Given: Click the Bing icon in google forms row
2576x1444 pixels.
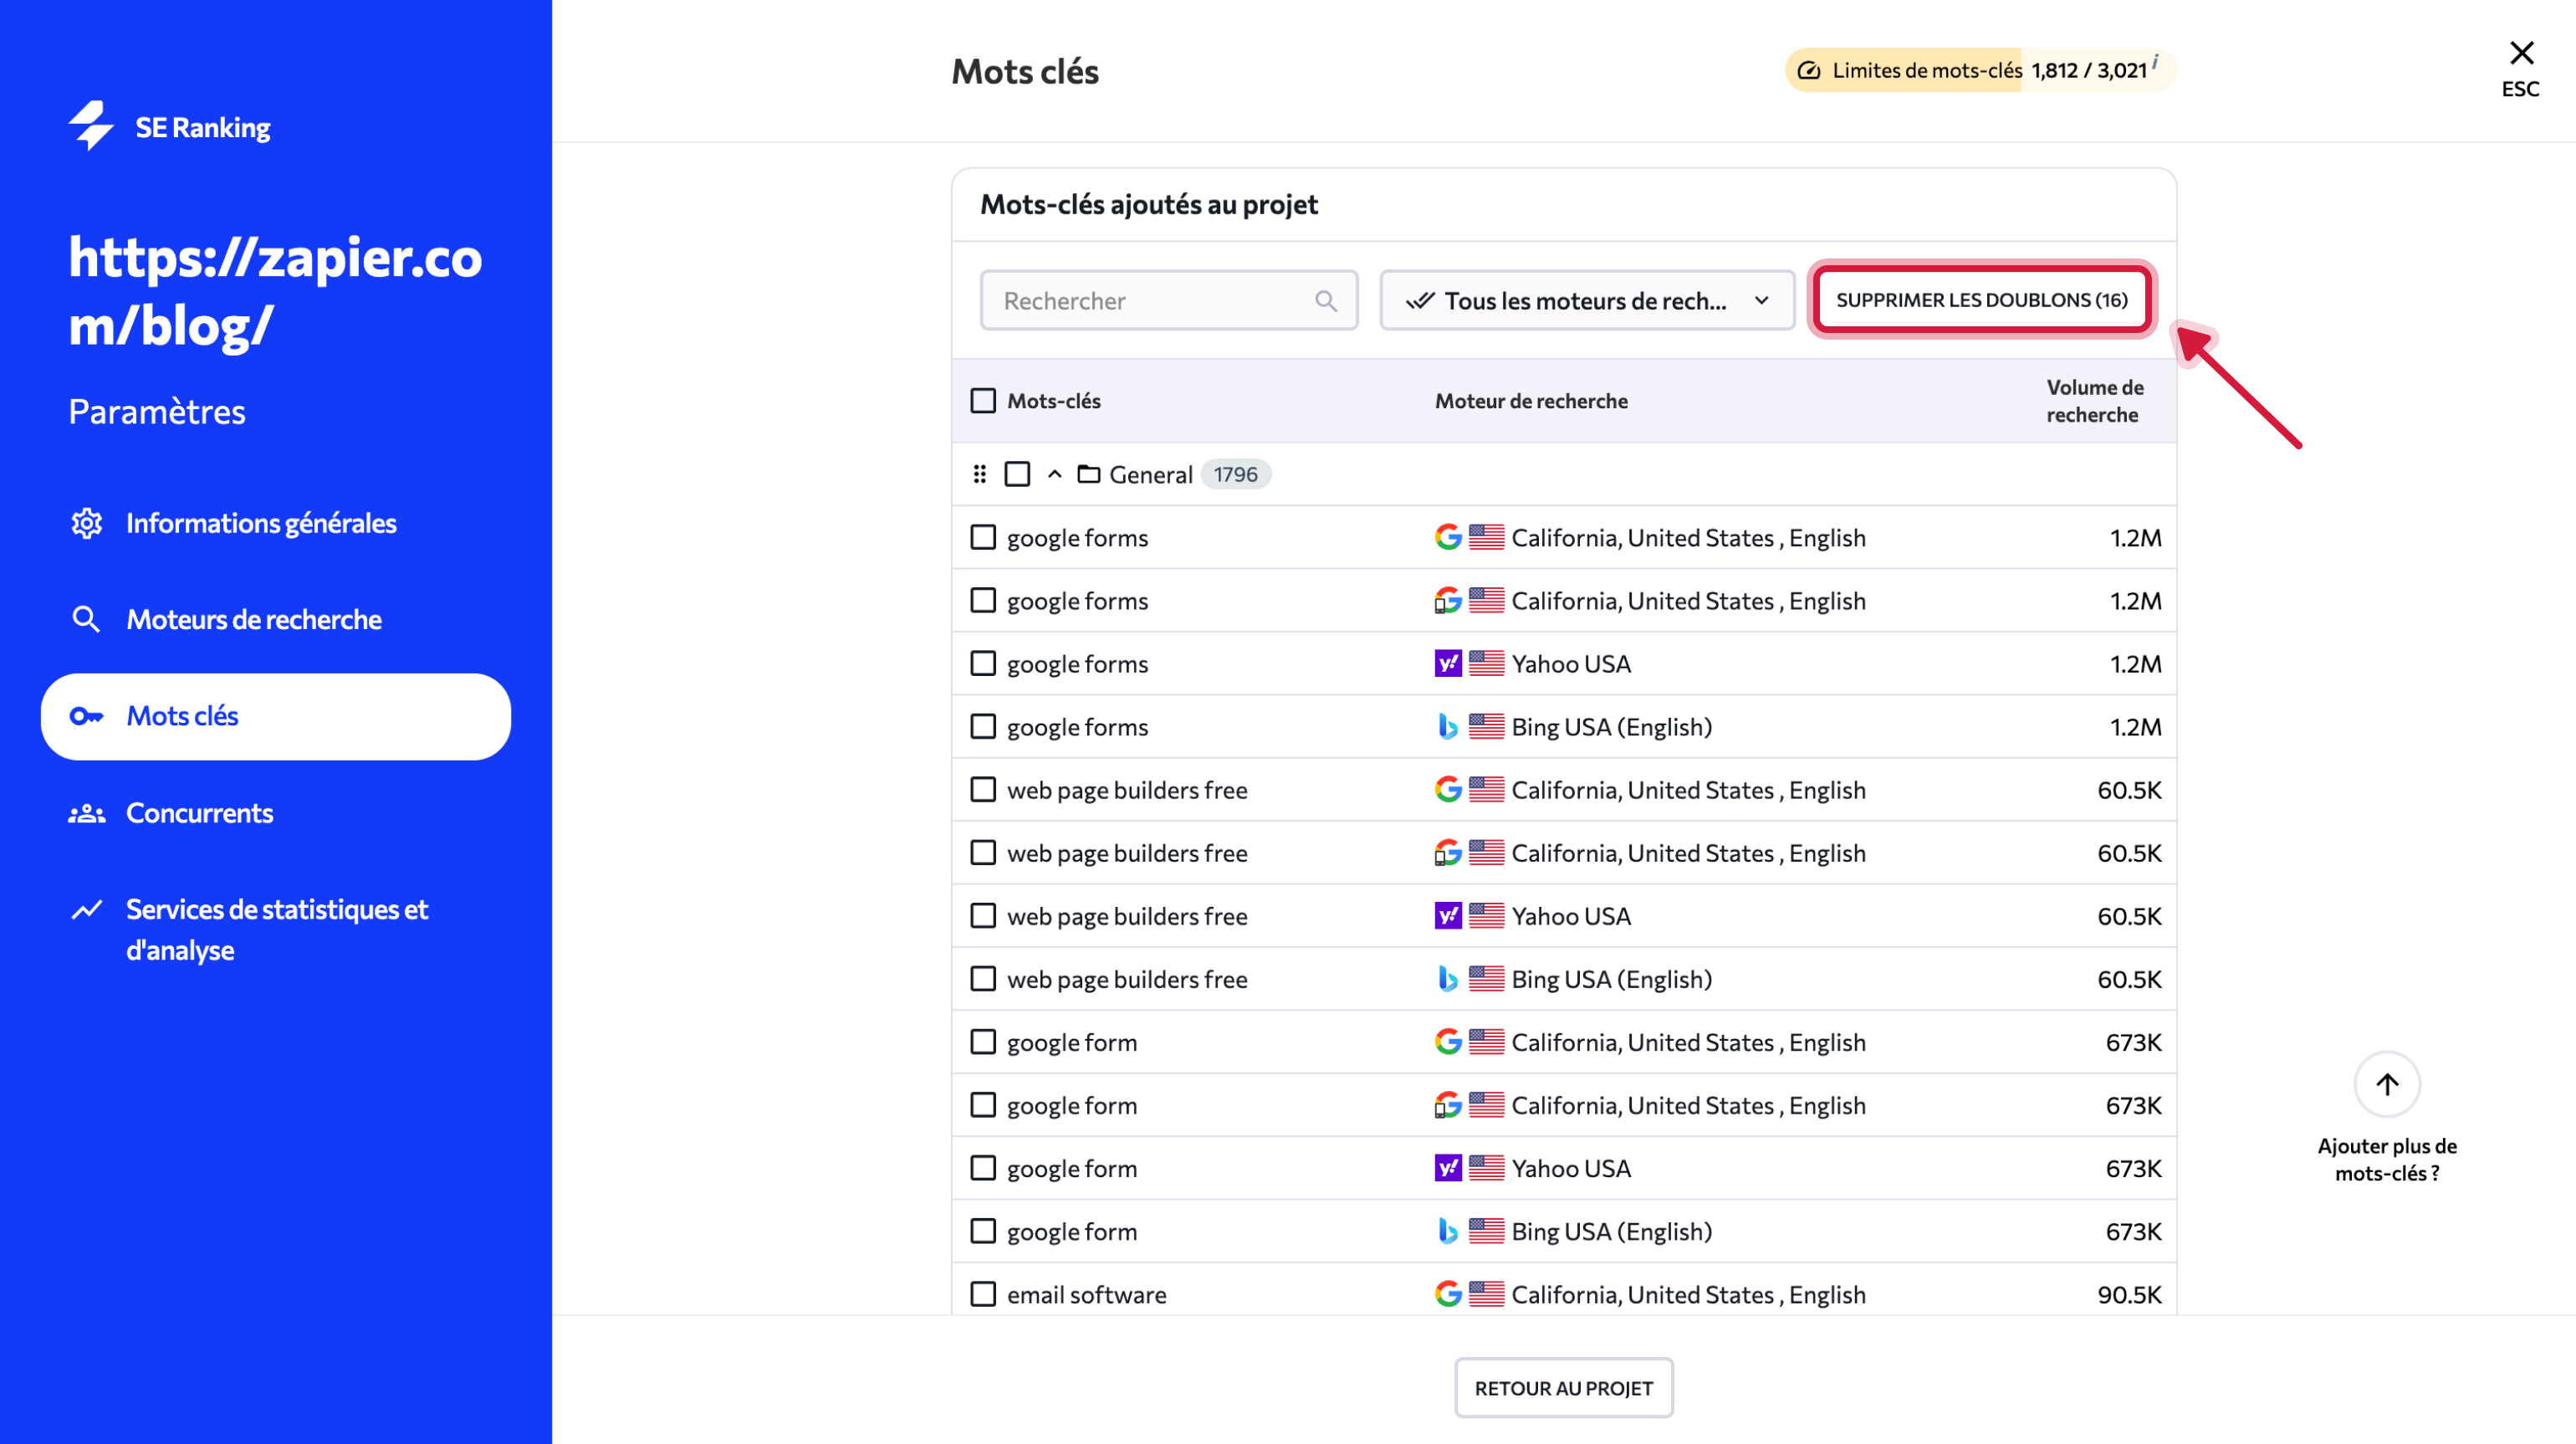Looking at the screenshot, I should click(1448, 726).
